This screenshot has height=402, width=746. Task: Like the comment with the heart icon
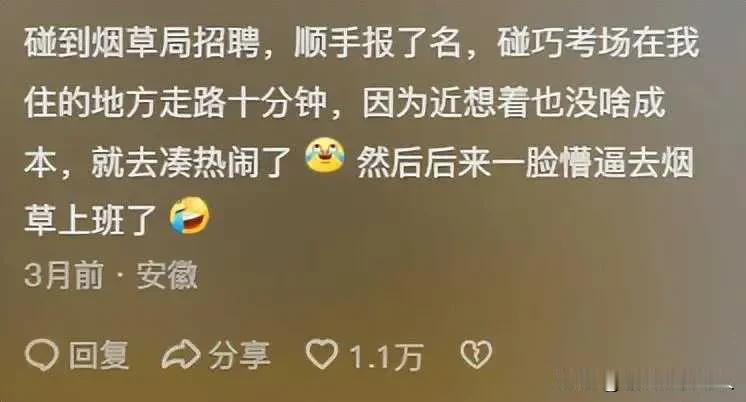point(322,354)
